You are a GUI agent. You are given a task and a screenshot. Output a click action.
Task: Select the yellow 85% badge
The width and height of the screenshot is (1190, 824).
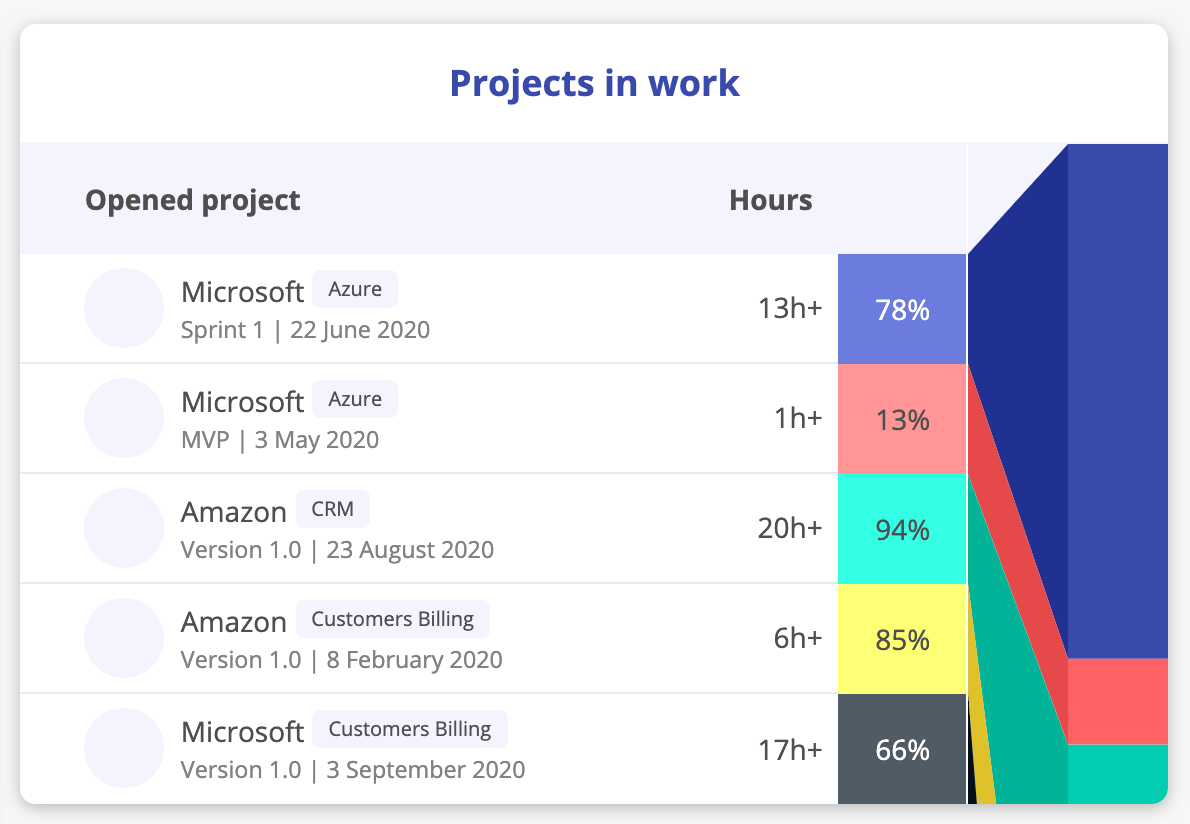click(901, 638)
